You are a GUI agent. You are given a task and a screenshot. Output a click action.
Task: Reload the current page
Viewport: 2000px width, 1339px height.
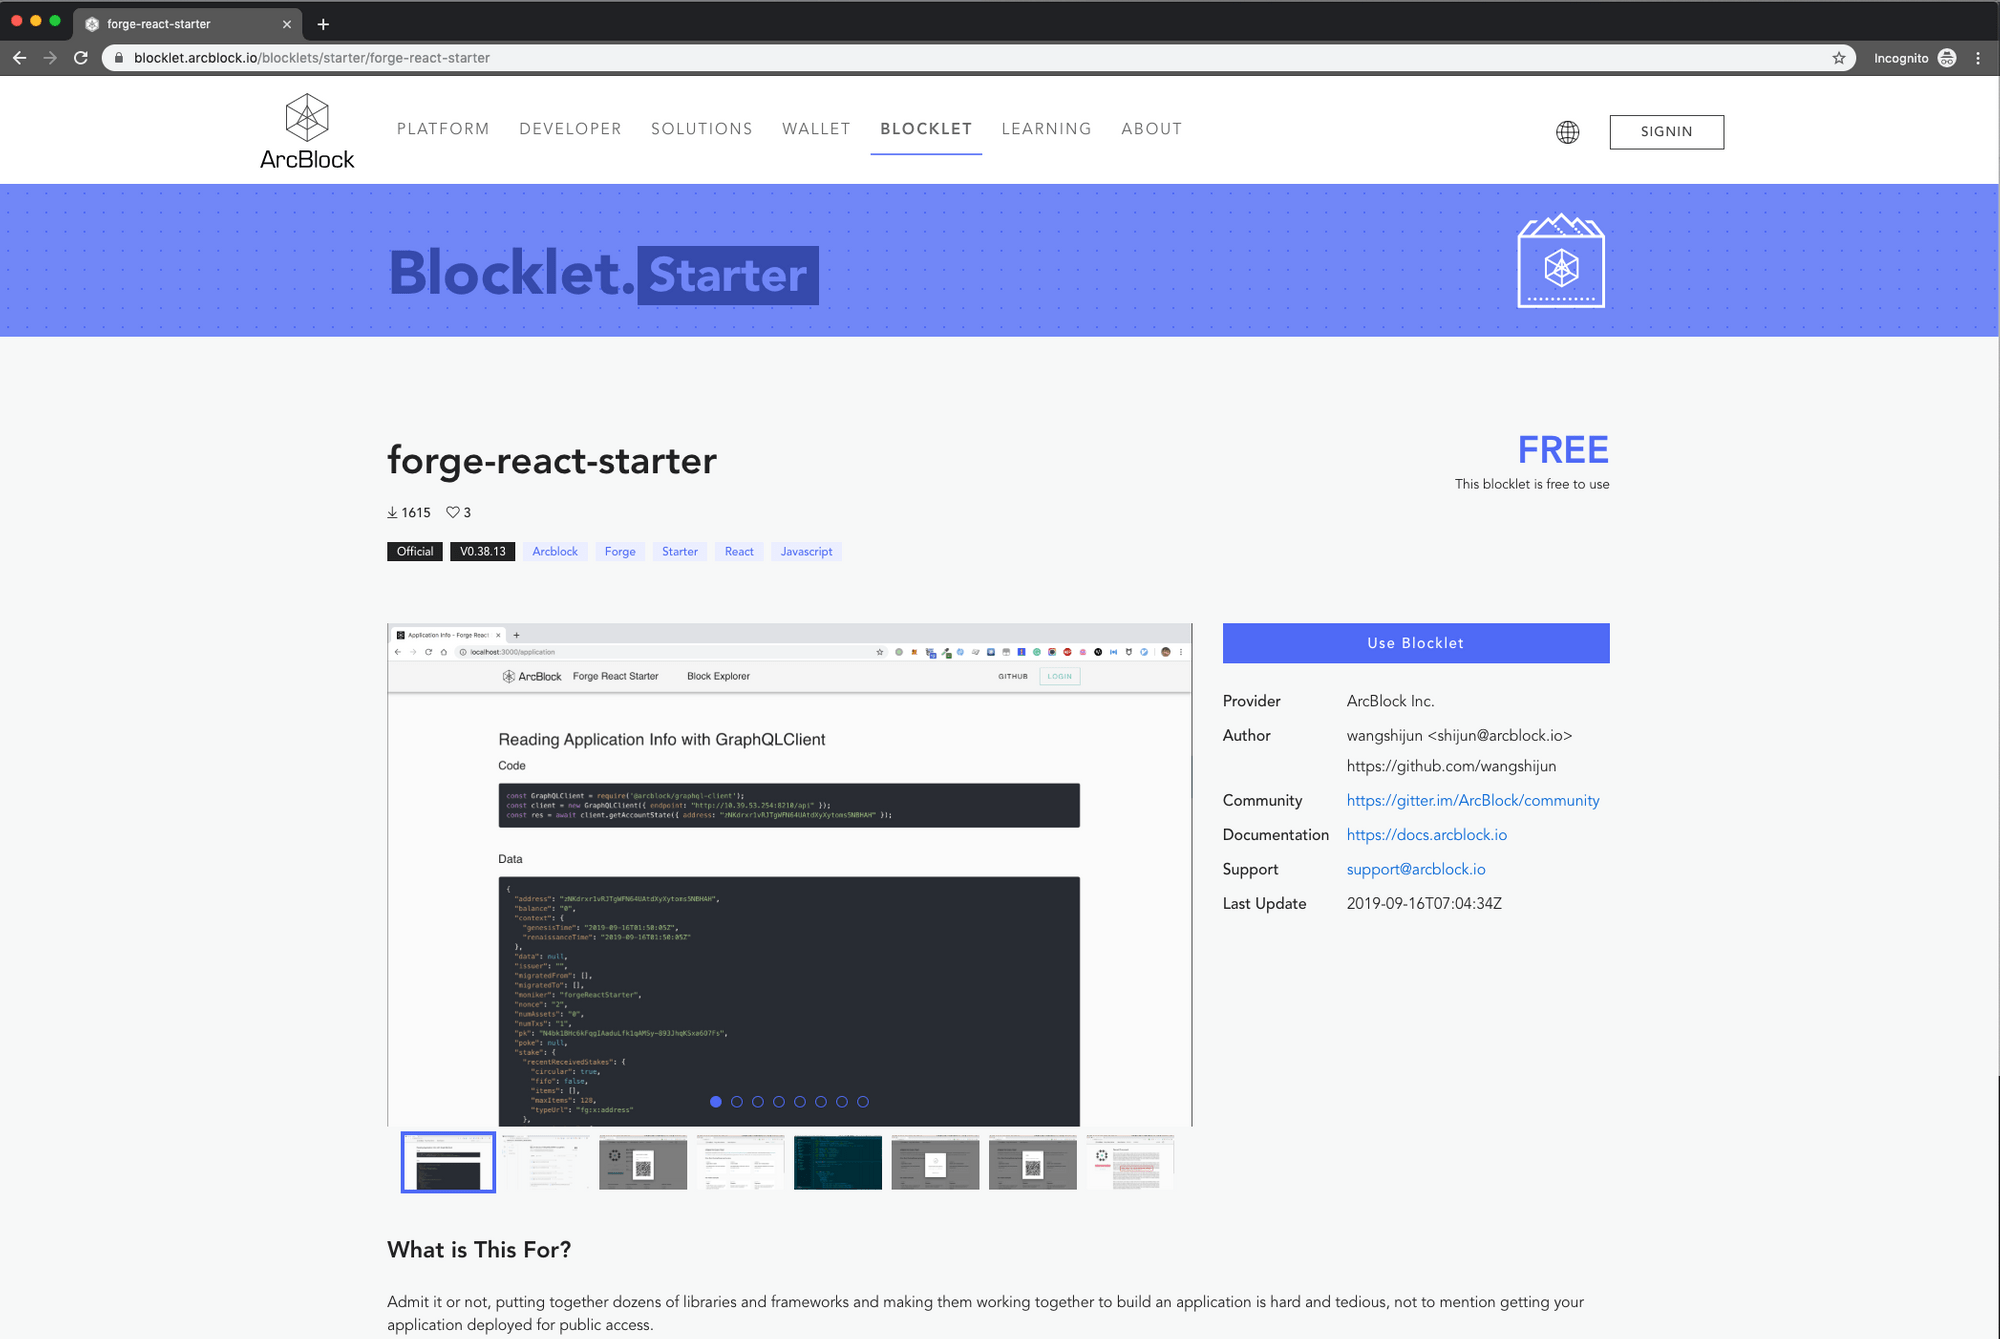(x=80, y=58)
